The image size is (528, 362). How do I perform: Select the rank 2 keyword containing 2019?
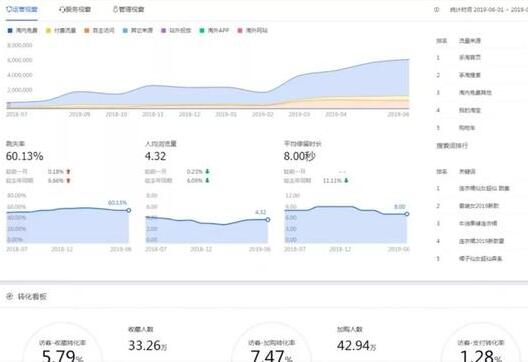[479, 206]
